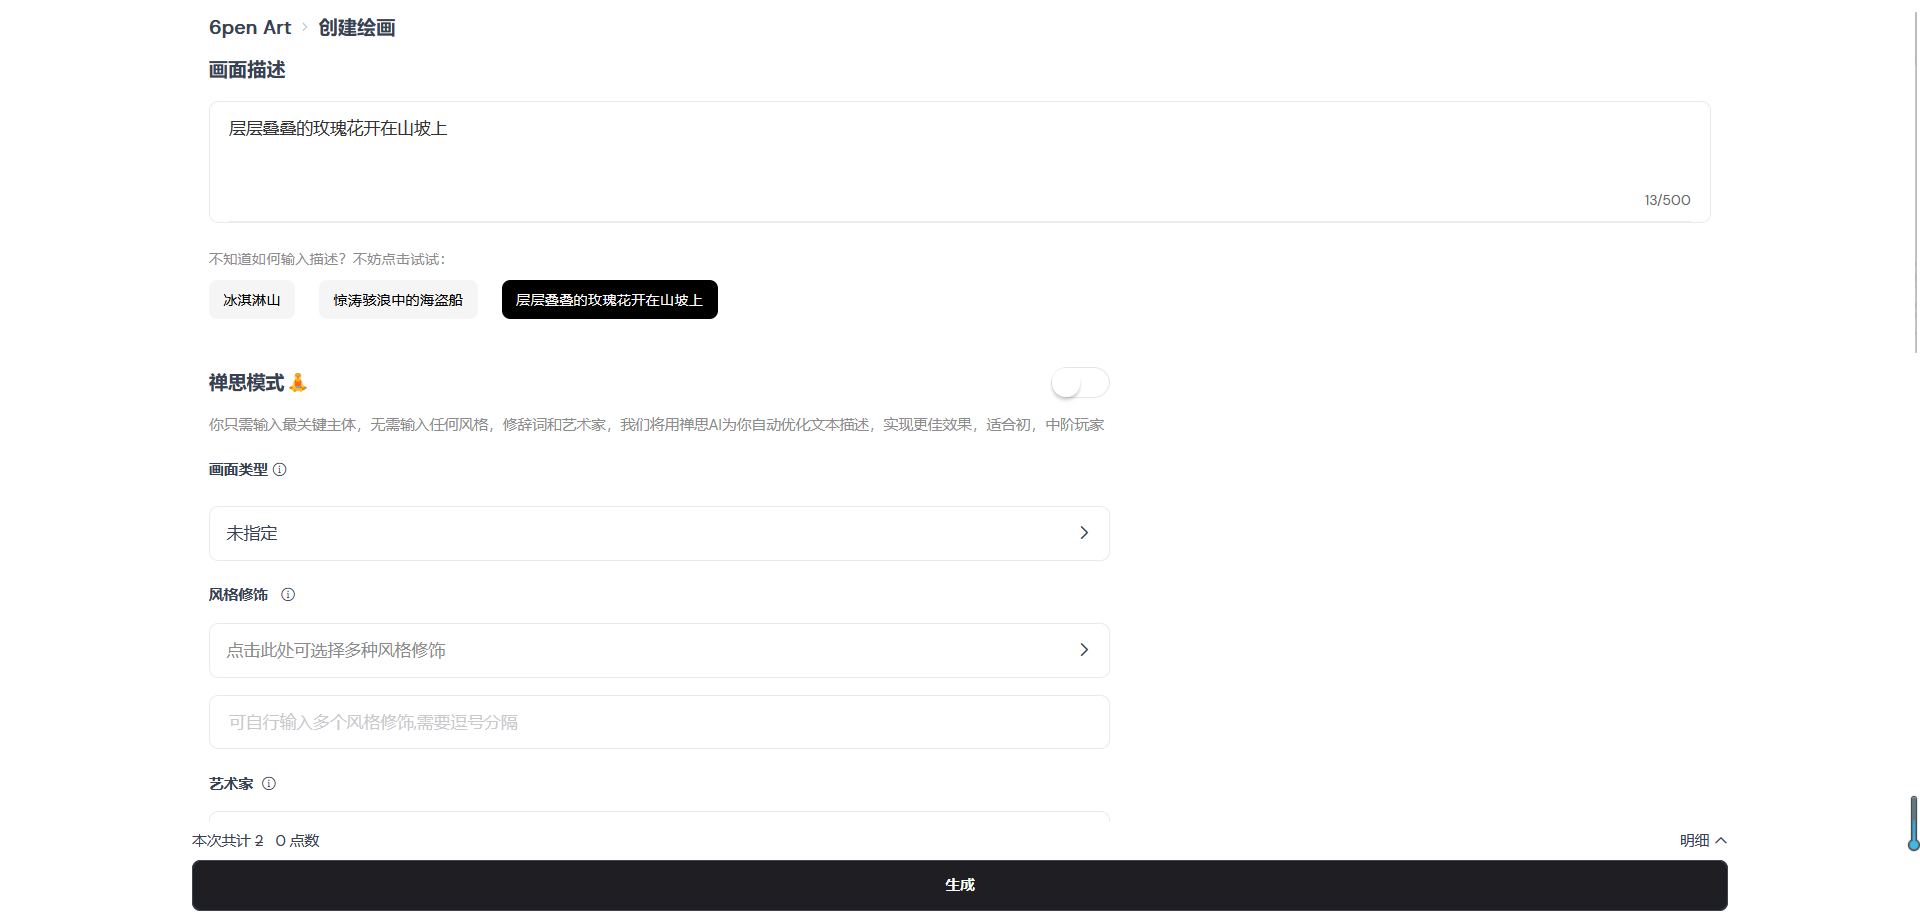Viewport: 1920px width, 919px height.
Task: Click into the 画面描述 description text area
Action: click(959, 161)
